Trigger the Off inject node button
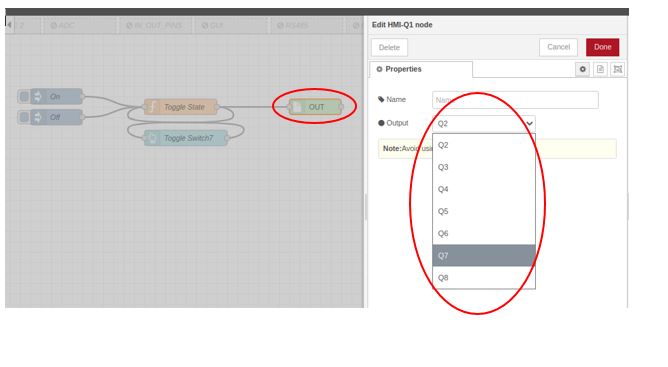Screen dimensions: 668x367 pyautogui.click(x=24, y=117)
